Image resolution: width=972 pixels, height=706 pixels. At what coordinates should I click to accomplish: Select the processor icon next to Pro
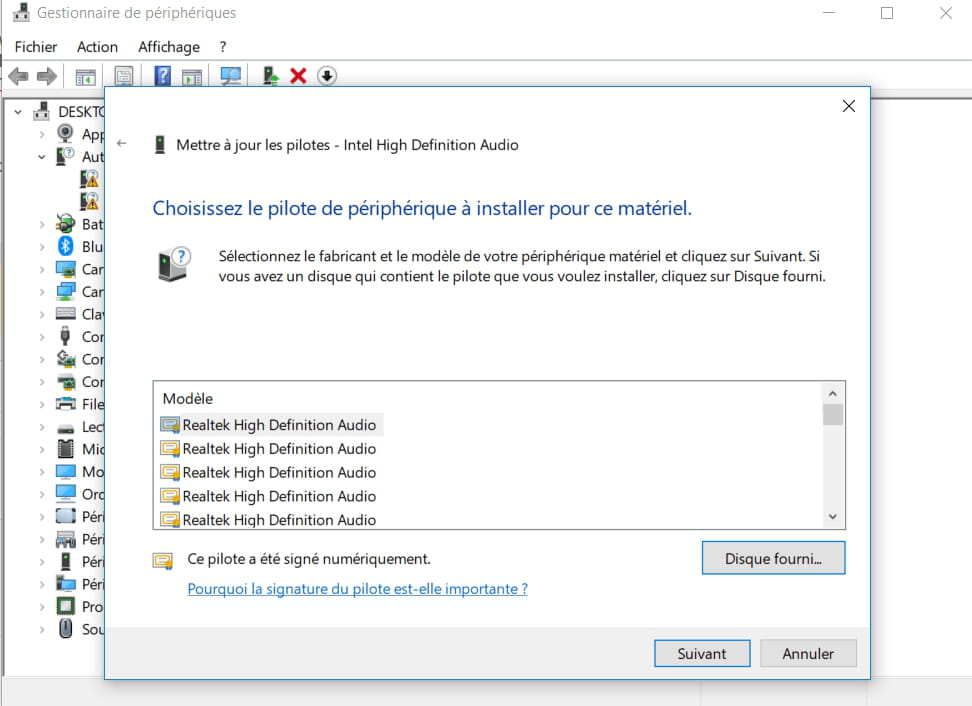pos(66,606)
